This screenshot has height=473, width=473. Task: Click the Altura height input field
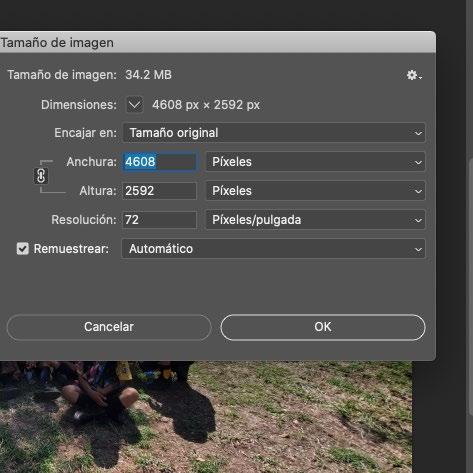(x=160, y=191)
